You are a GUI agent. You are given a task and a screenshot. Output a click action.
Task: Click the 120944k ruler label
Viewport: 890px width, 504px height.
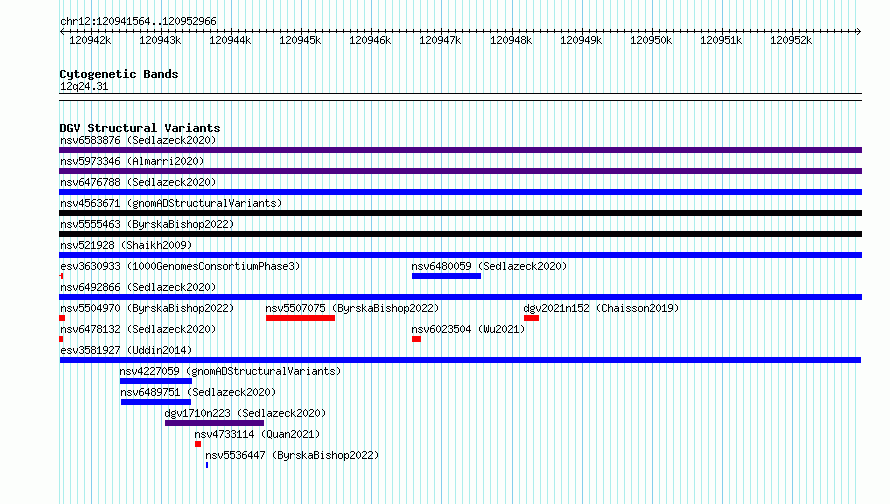pyautogui.click(x=230, y=40)
